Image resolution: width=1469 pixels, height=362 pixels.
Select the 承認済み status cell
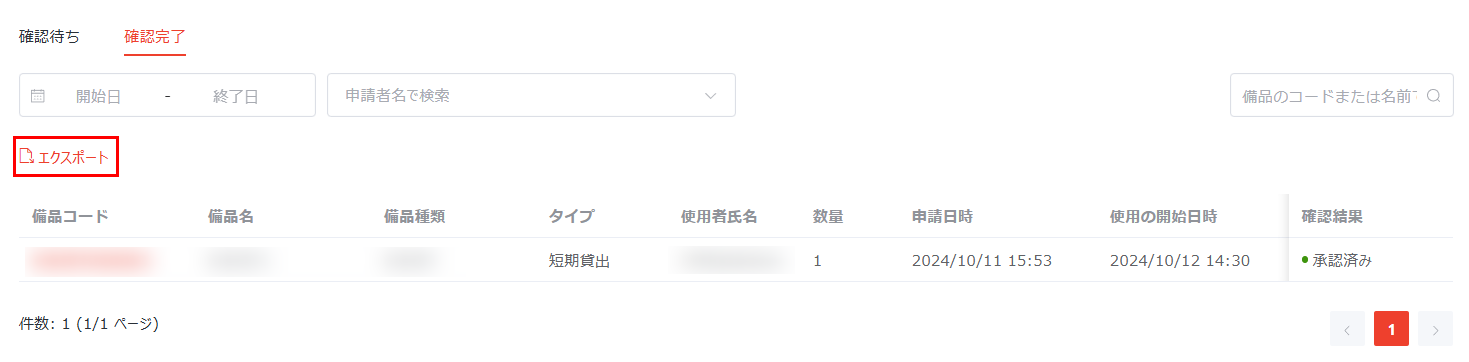(1337, 260)
